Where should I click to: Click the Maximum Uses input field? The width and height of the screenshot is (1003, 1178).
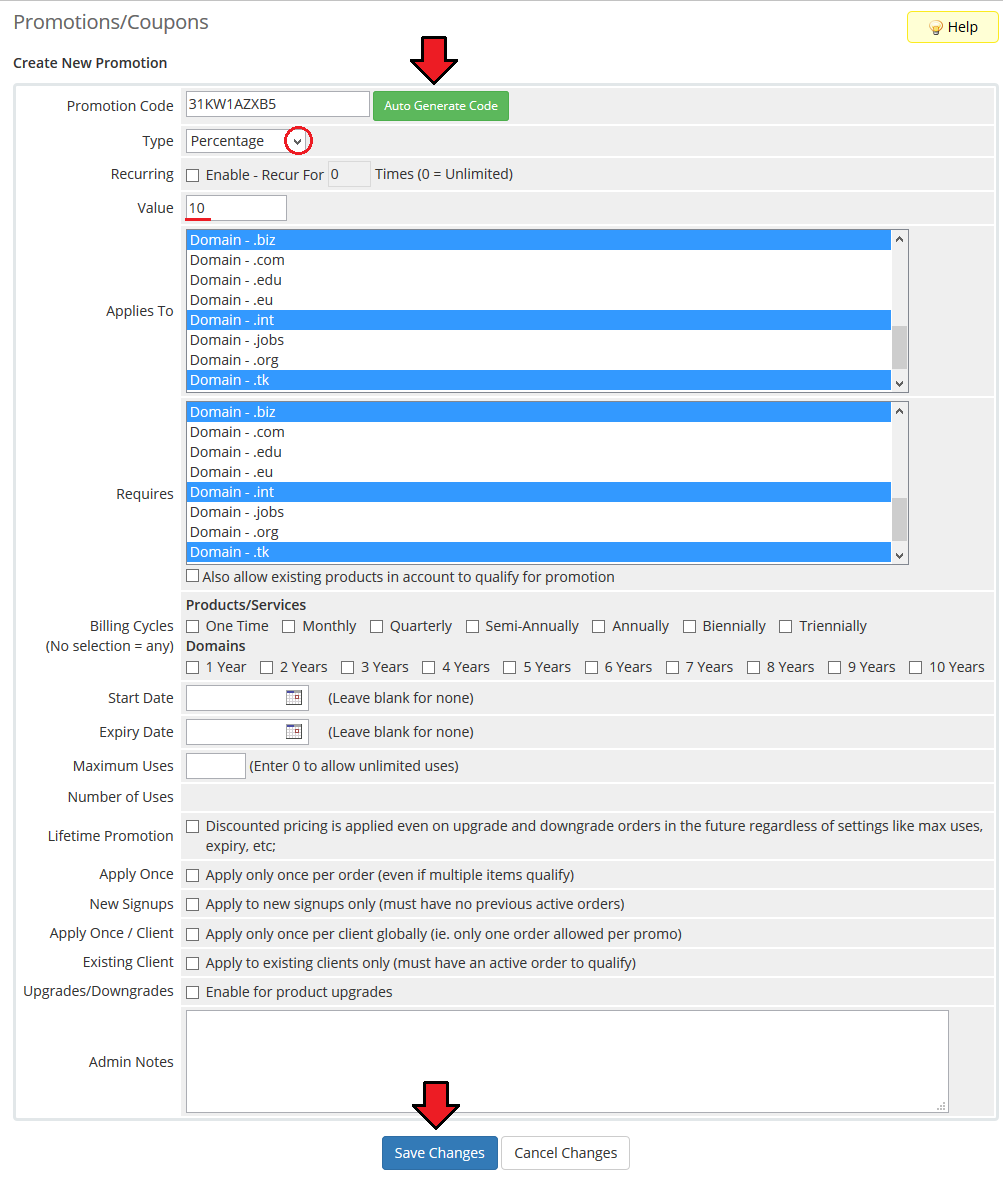216,766
